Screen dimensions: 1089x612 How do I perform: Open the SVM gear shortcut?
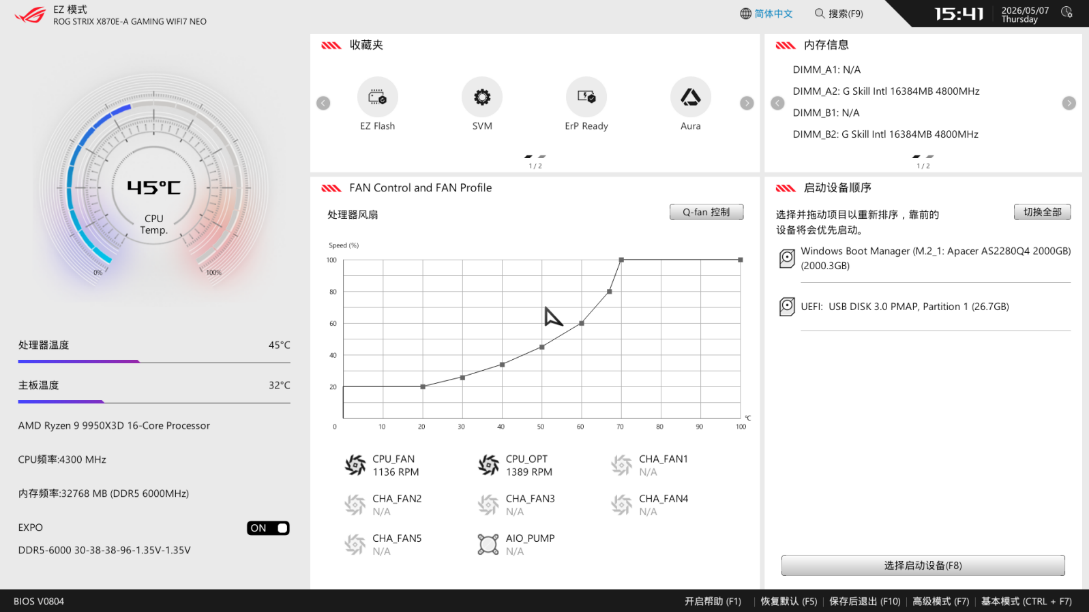(x=482, y=97)
